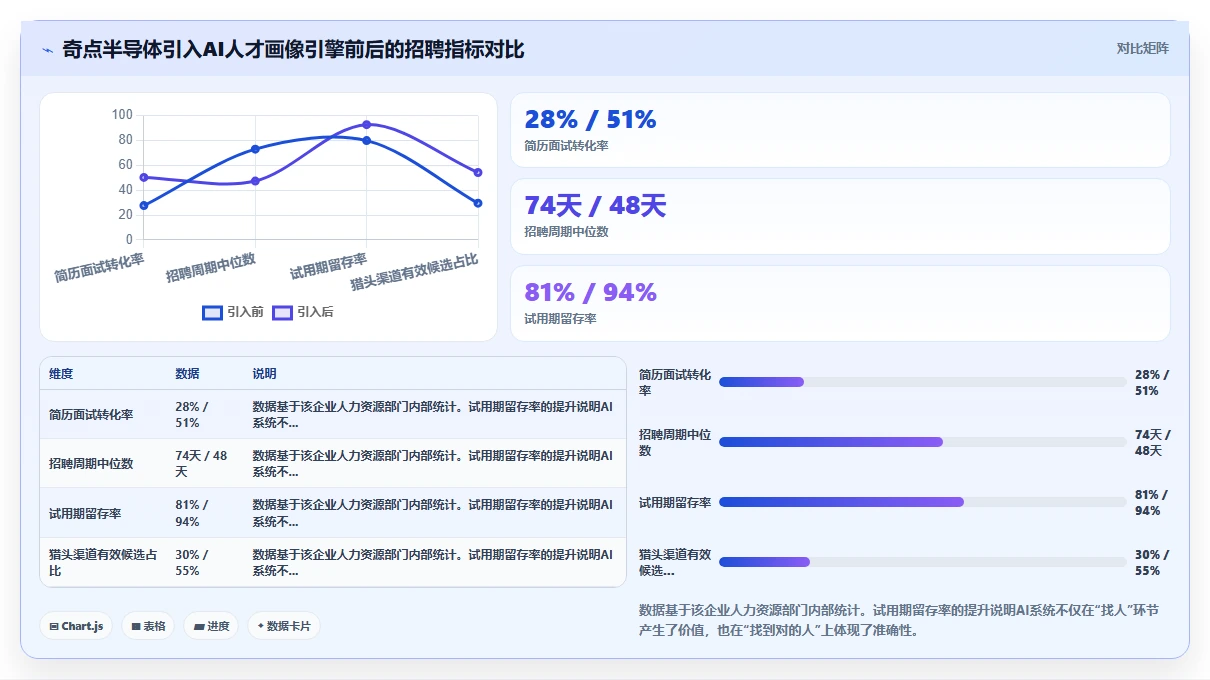Click the 引入前 data point for 招聘周期中位数
Image resolution: width=1210 pixels, height=680 pixels.
pos(255,149)
